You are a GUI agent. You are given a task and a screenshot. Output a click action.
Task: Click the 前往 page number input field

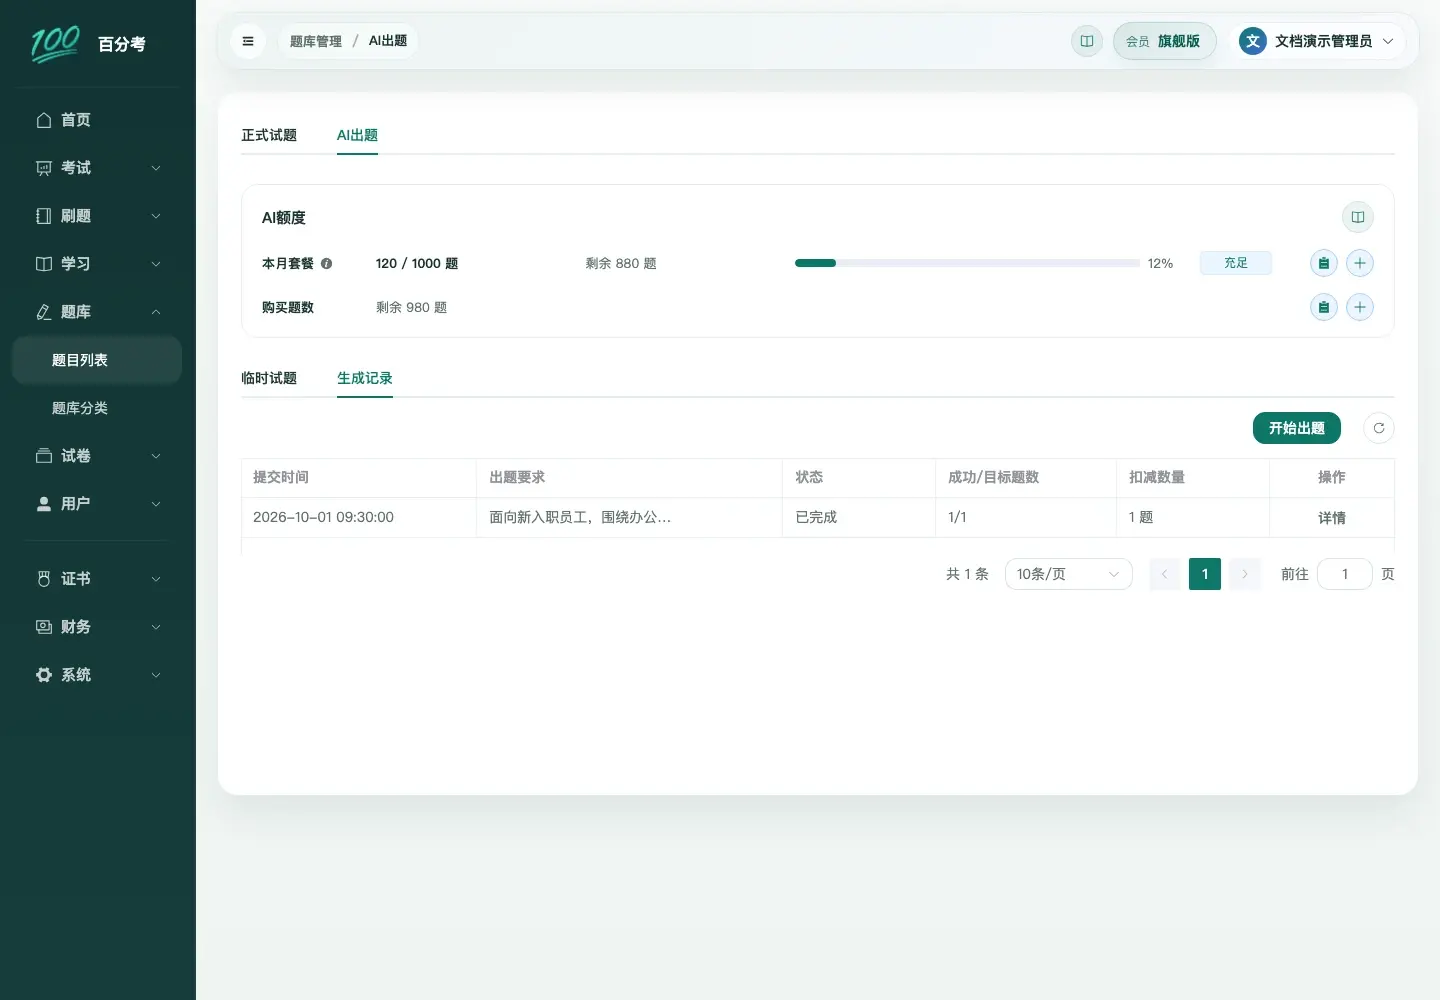tap(1345, 574)
